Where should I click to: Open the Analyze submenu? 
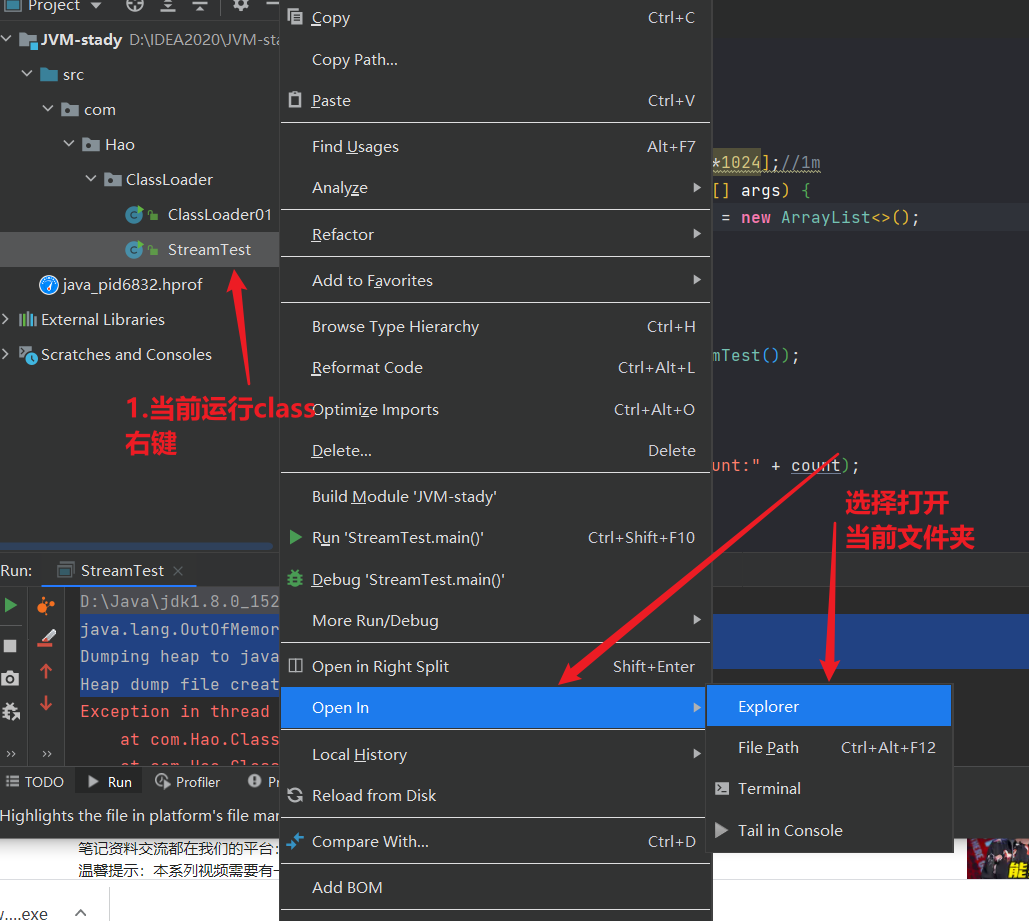coord(495,188)
